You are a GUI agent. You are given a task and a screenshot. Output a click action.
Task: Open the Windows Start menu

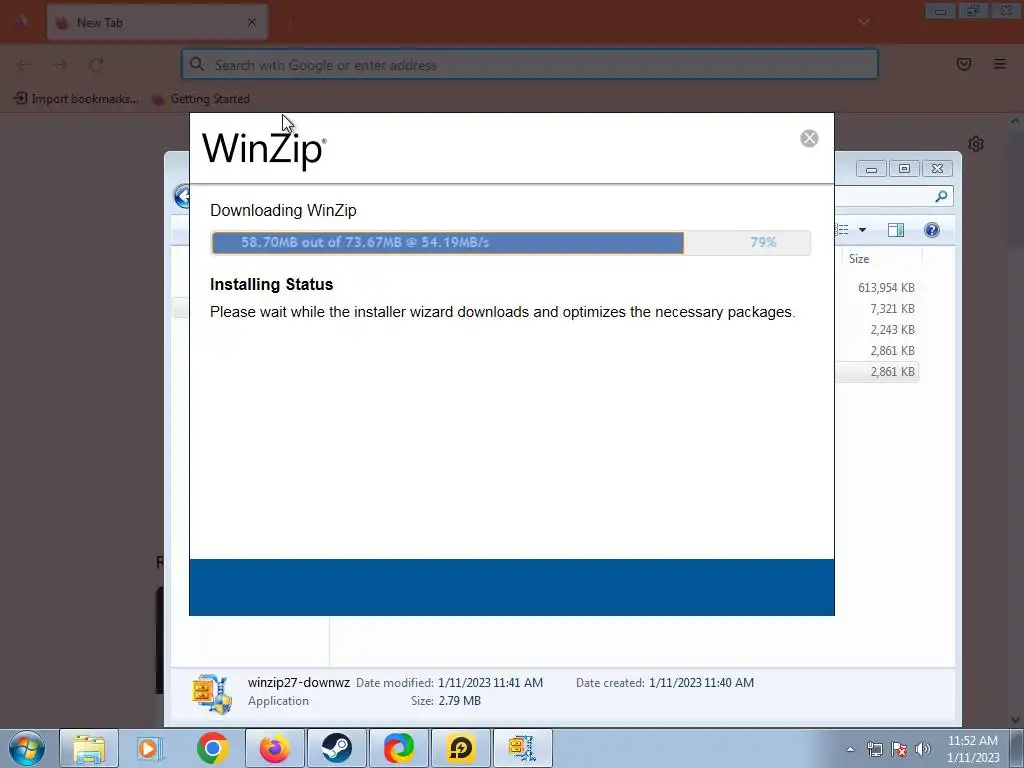(27, 748)
